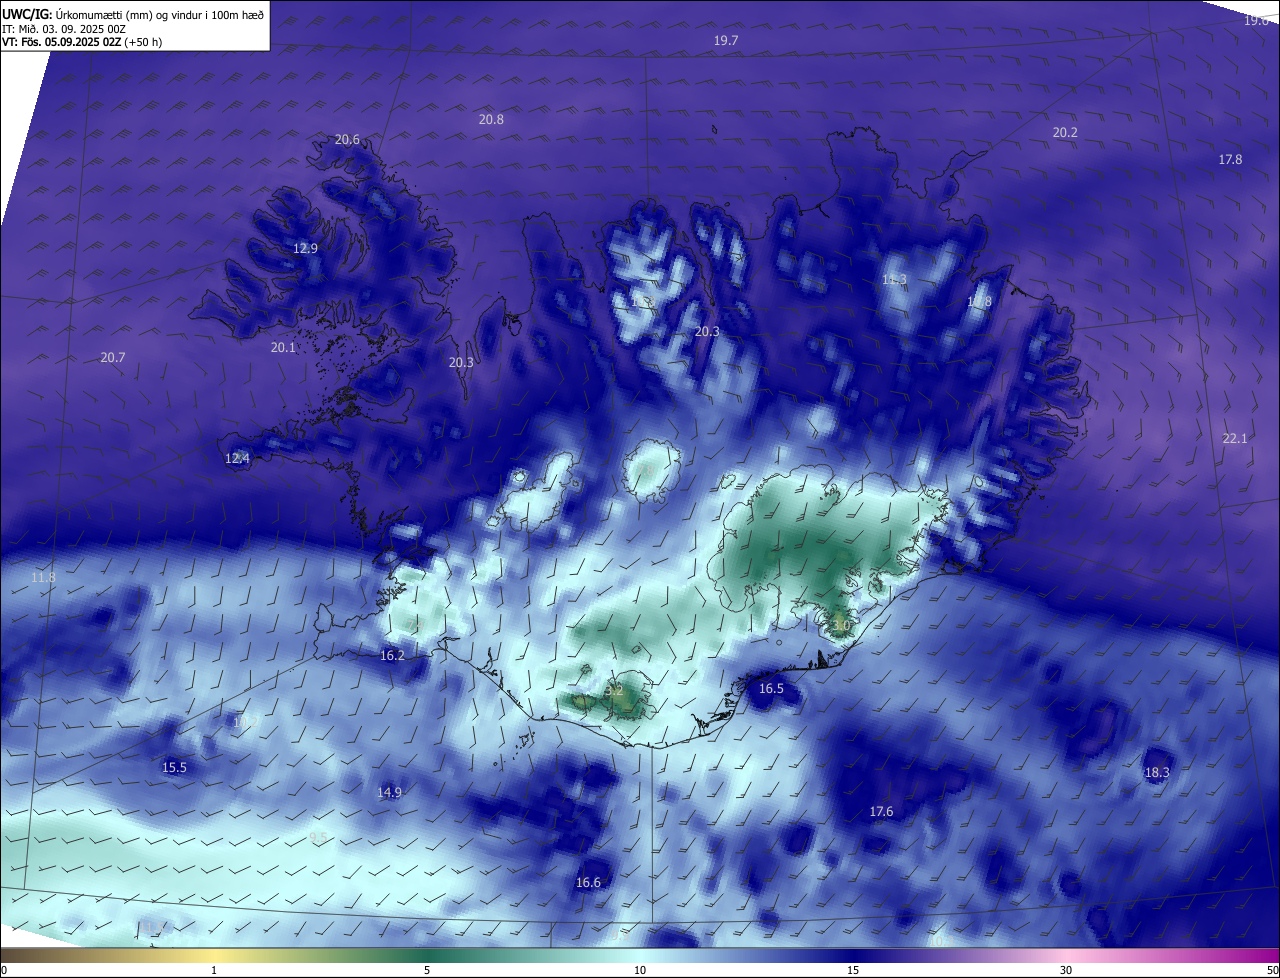Click the map value 16.6
This screenshot has width=1280, height=978.
pos(588,882)
